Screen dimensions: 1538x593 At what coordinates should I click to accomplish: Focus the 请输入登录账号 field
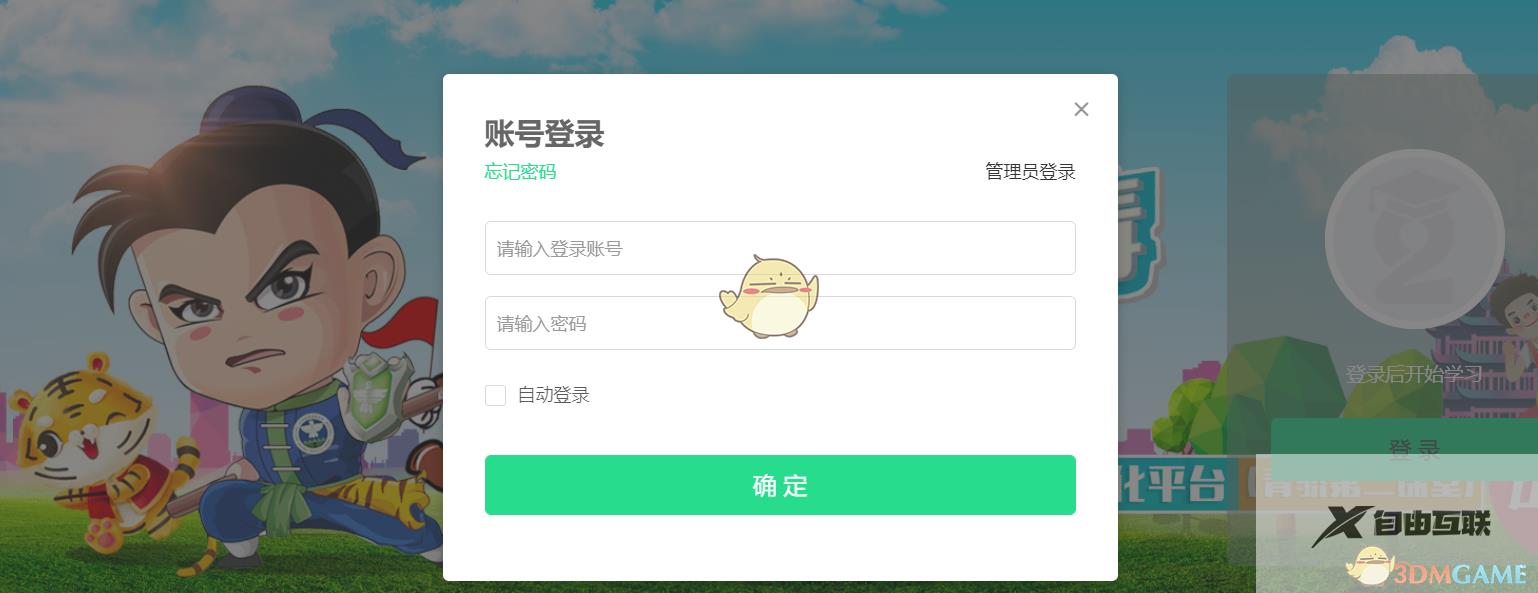780,248
